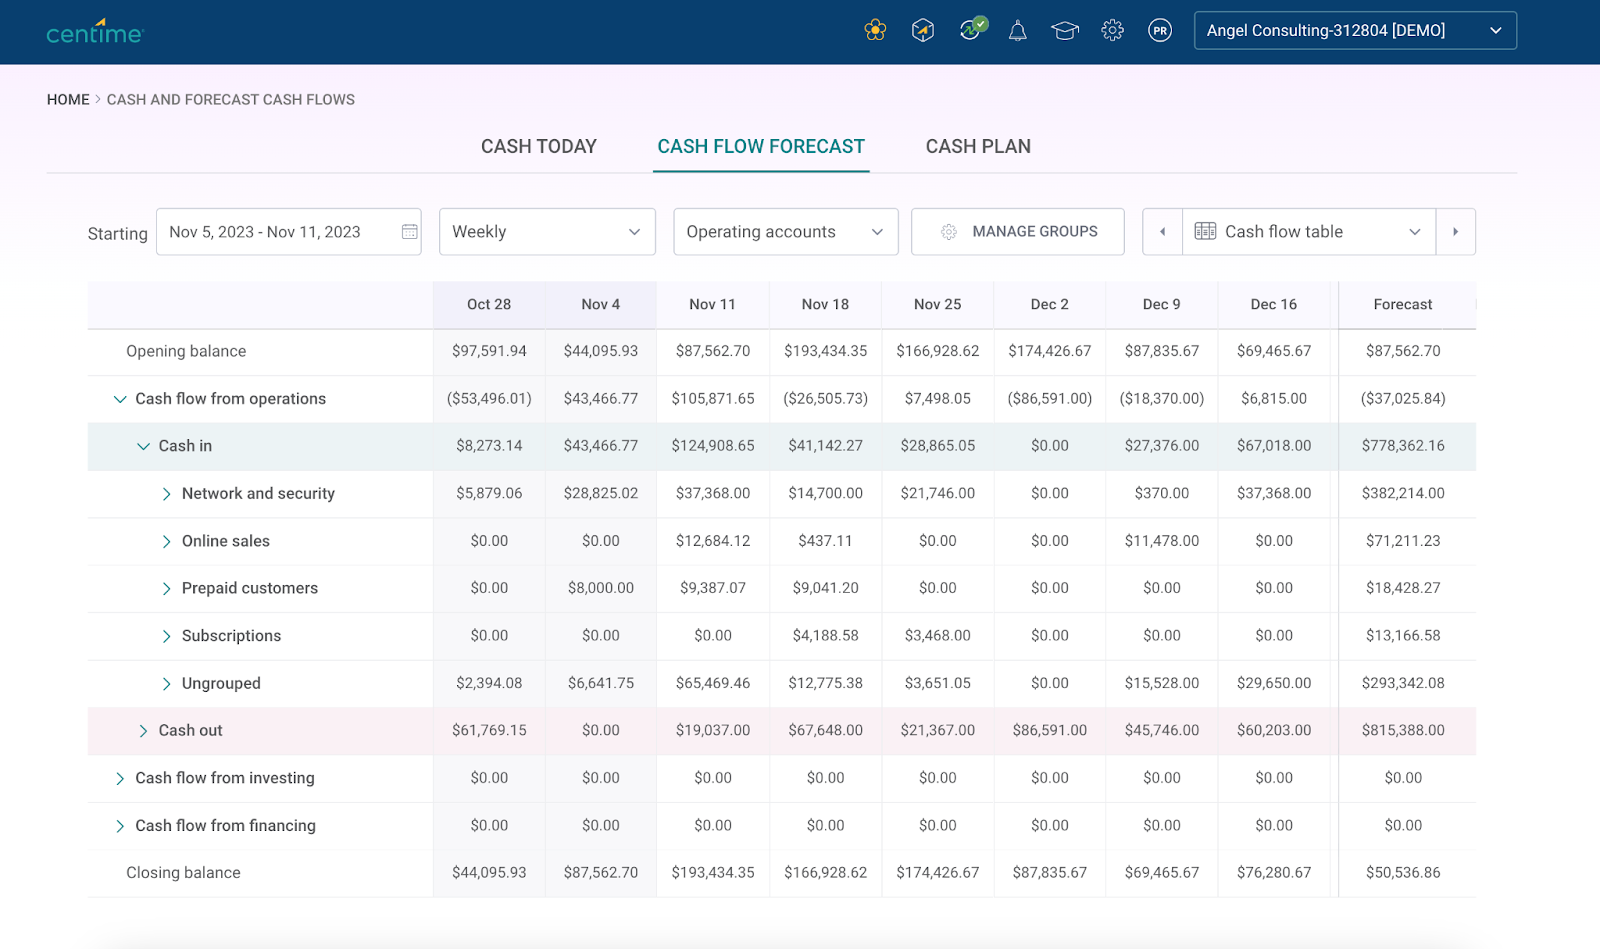Click the Centime logo
This screenshot has width=1600, height=949.
point(95,32)
